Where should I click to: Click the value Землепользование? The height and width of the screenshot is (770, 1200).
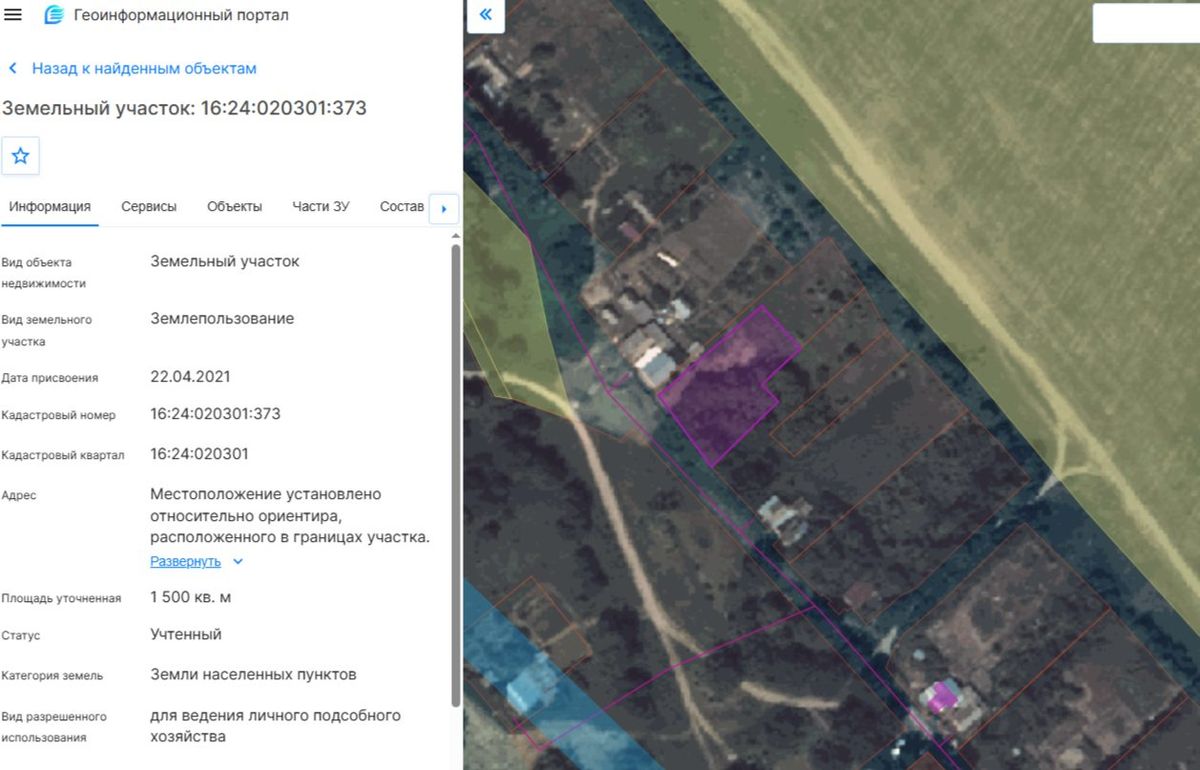click(222, 319)
